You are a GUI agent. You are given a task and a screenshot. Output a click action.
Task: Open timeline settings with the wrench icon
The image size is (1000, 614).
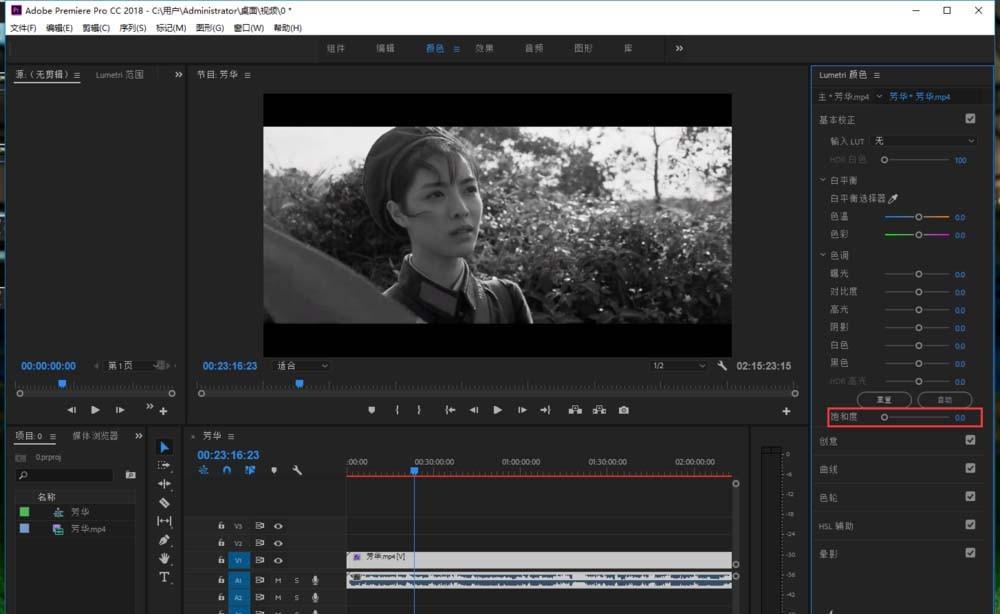click(295, 469)
